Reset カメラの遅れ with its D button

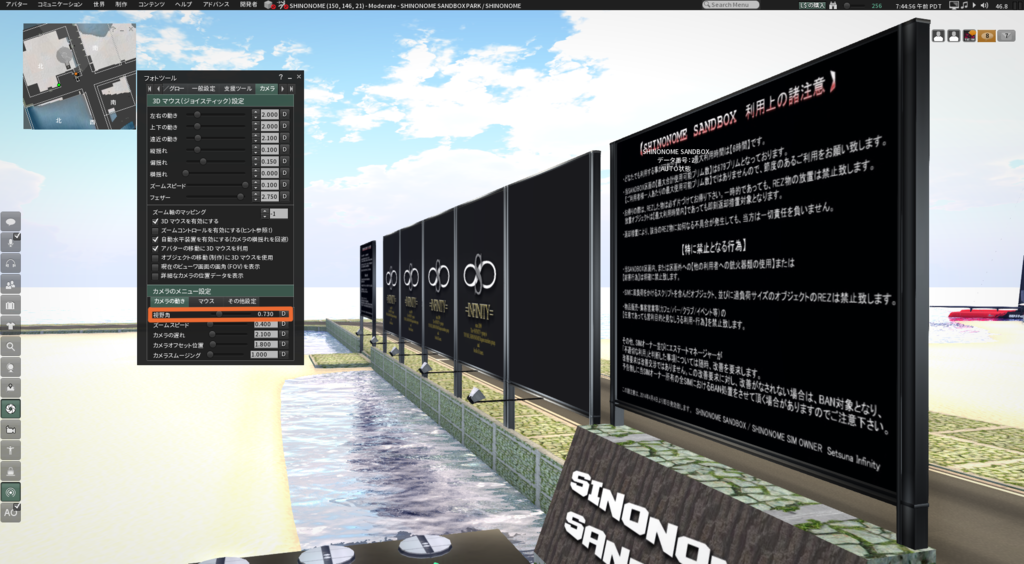(284, 334)
